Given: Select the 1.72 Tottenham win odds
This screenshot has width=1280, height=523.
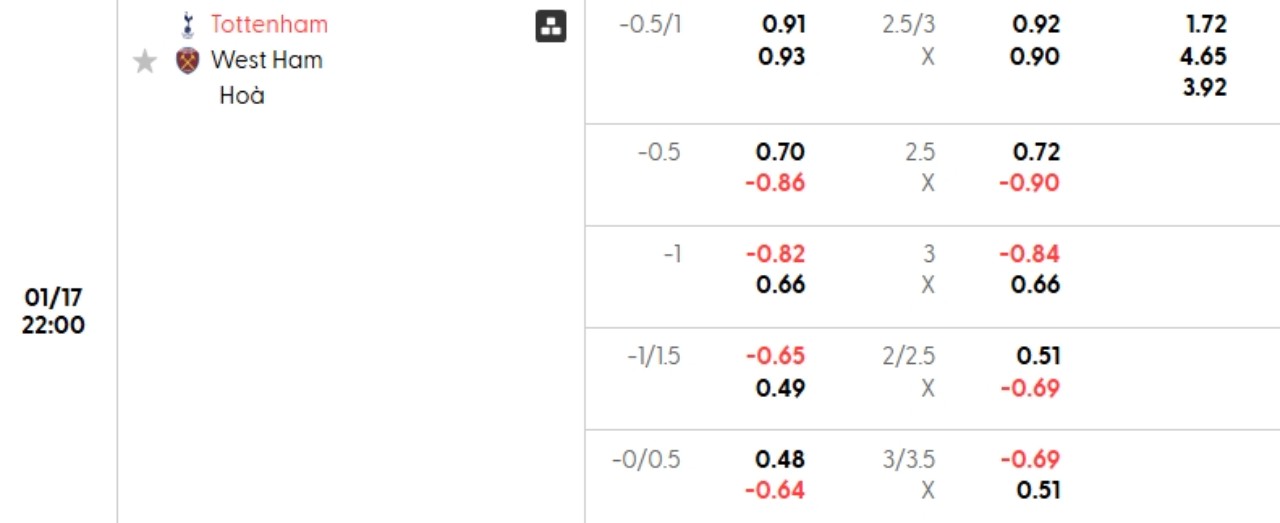Looking at the screenshot, I should tap(1203, 25).
